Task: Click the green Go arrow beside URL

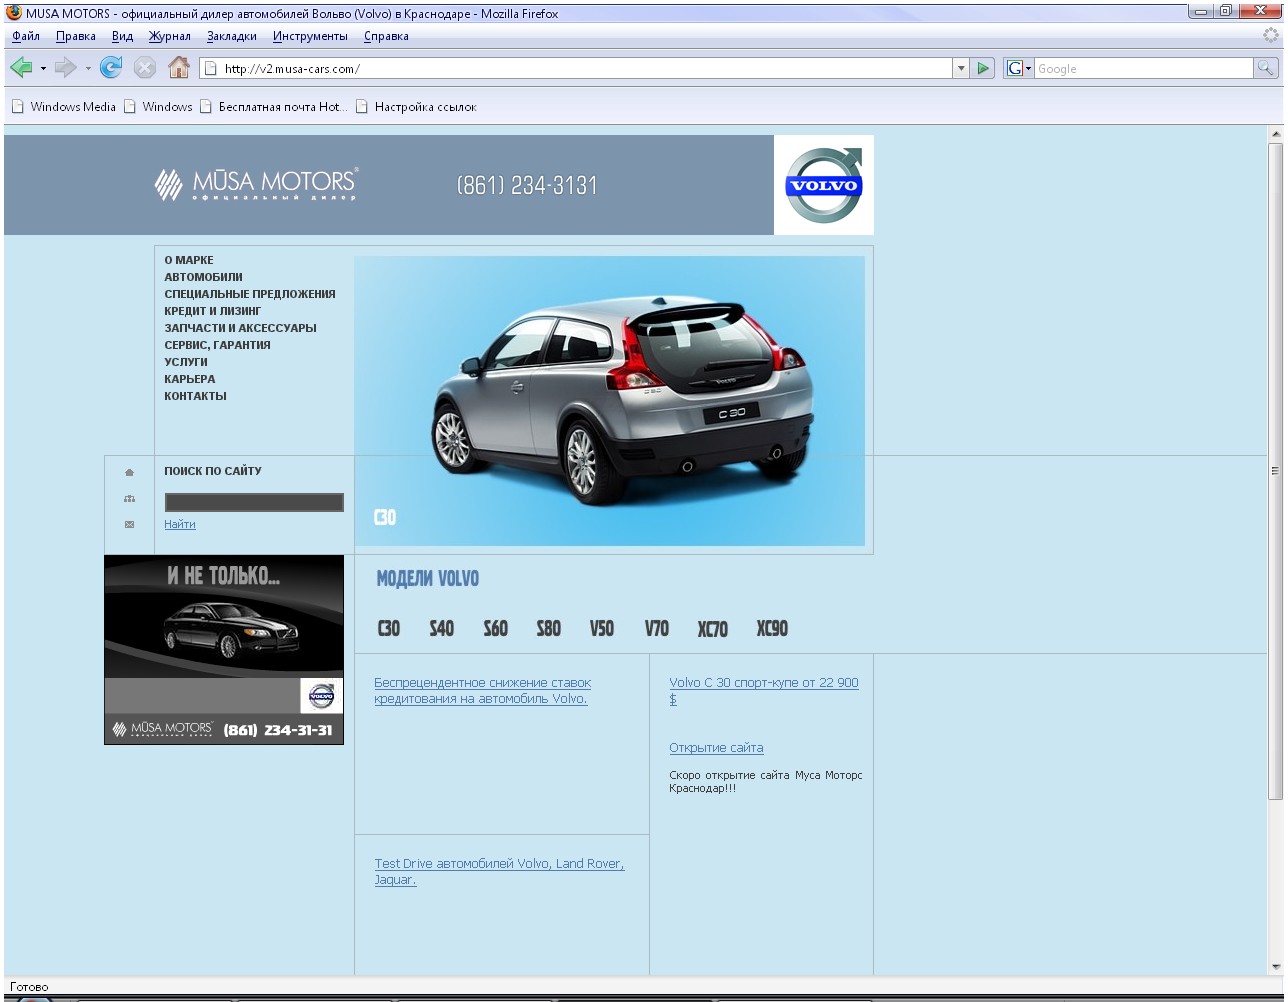Action: [x=984, y=68]
